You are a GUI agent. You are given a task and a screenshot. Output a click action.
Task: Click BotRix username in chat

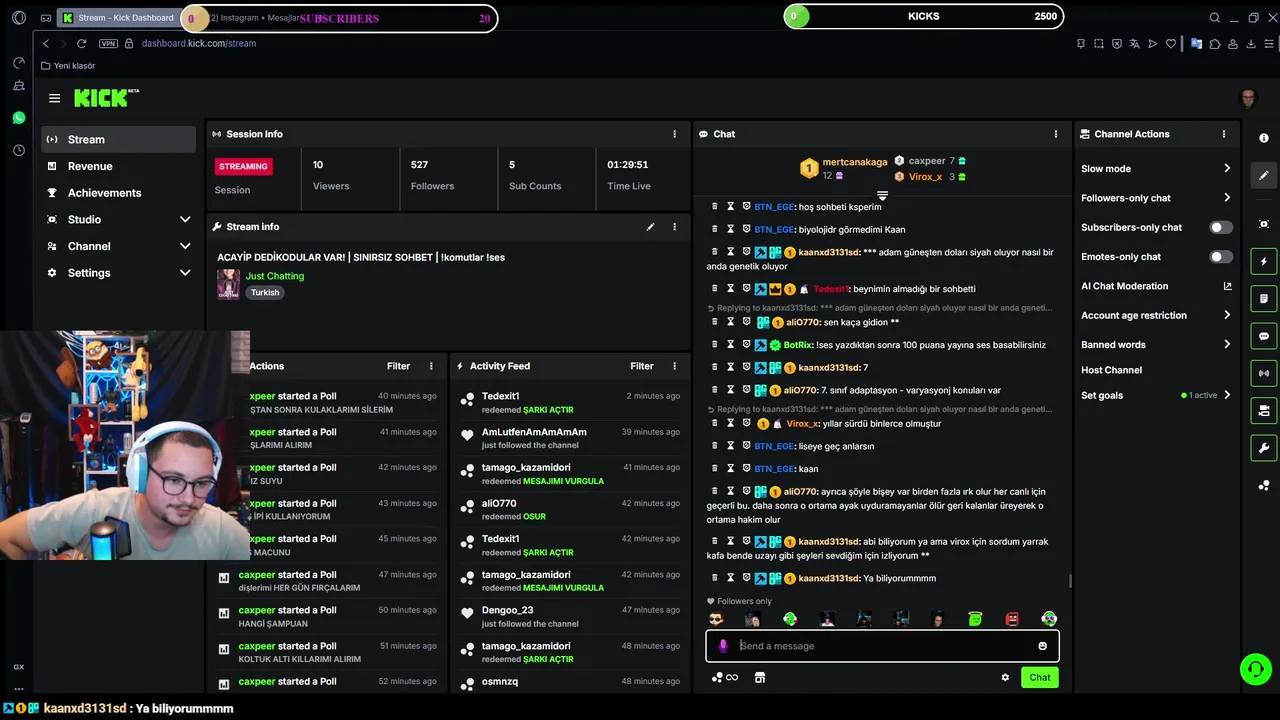click(798, 345)
